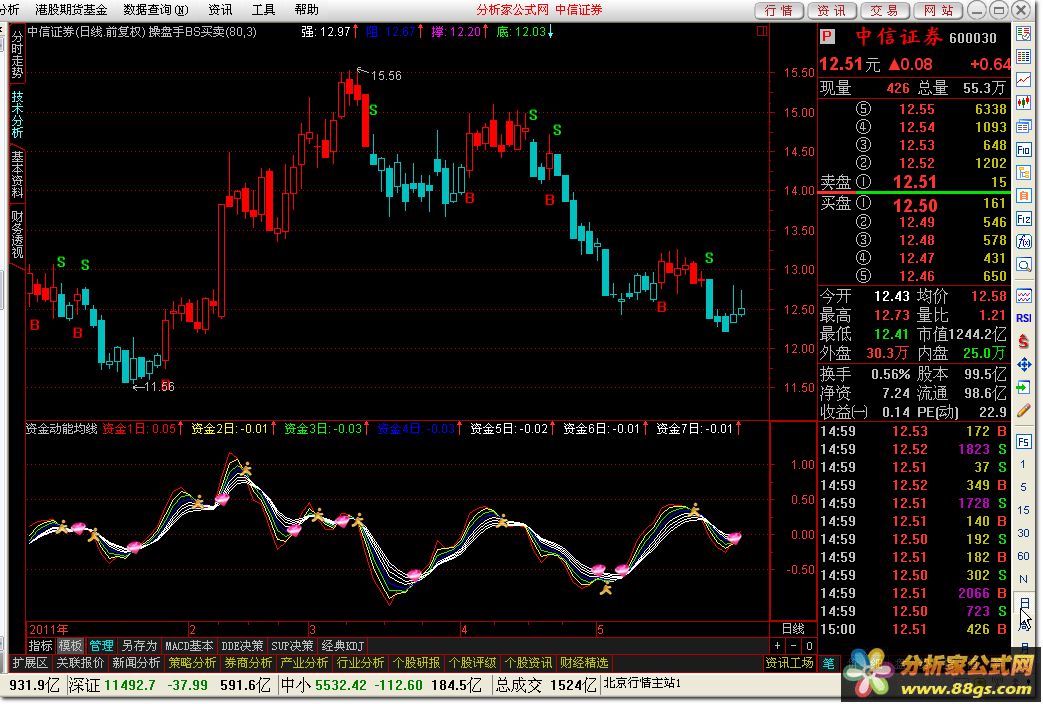
Task: Click the orange 自 self-selected stocks icon
Action: pos(1023,196)
